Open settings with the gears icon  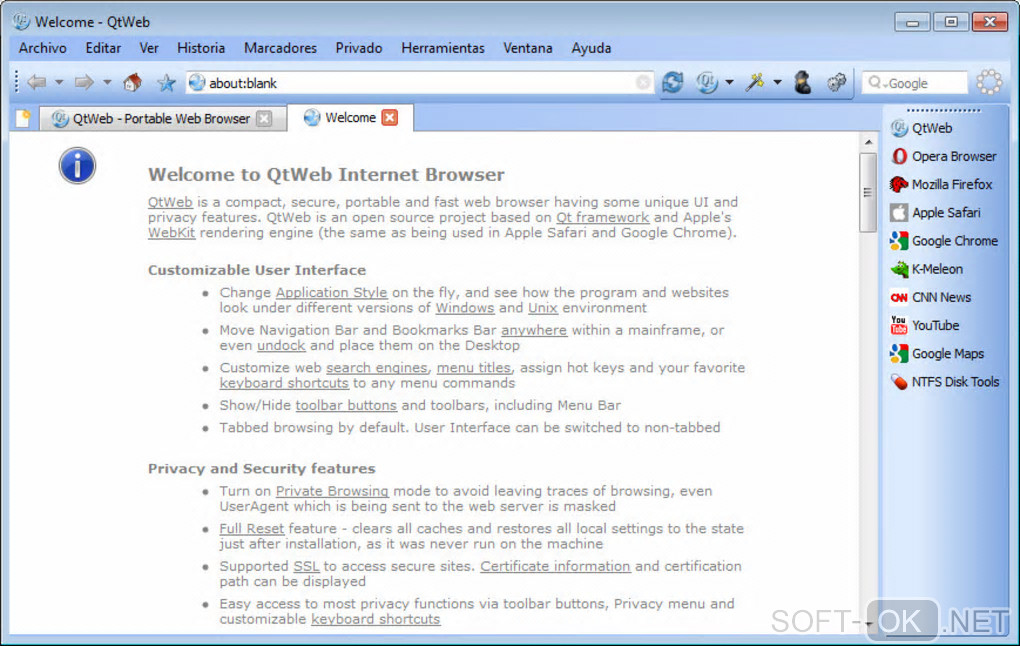(837, 83)
